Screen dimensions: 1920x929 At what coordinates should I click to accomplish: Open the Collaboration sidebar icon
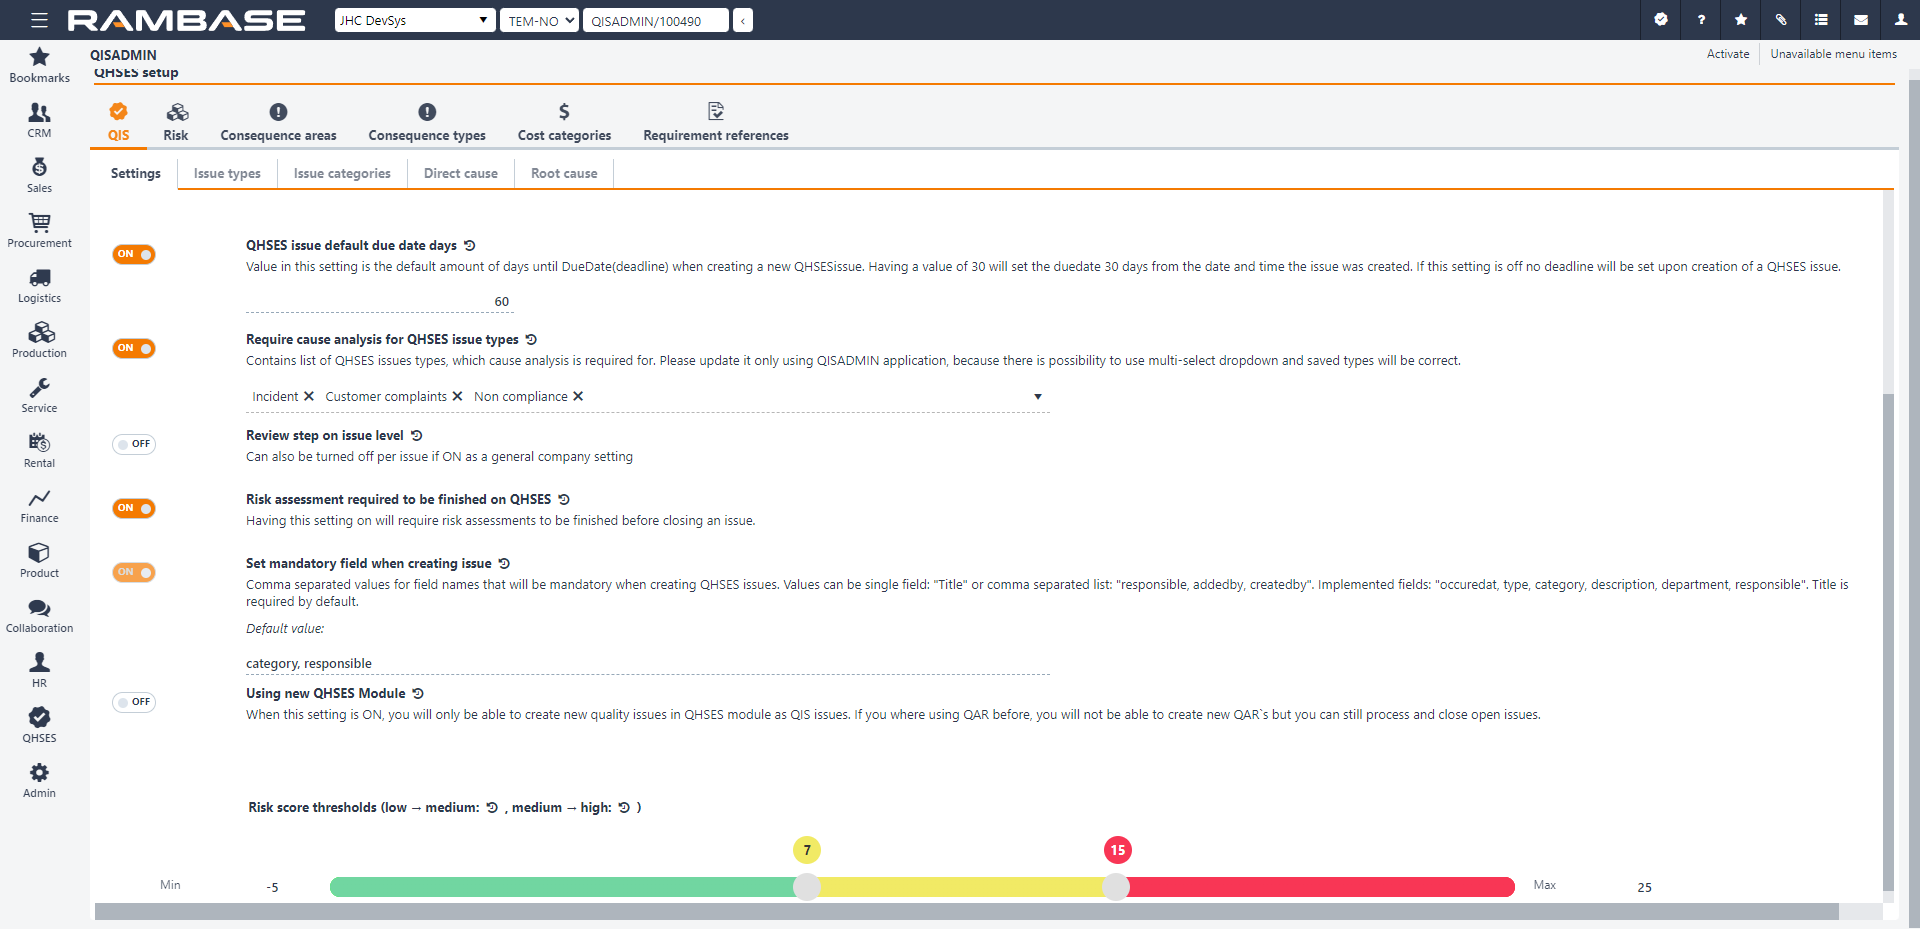click(x=39, y=615)
